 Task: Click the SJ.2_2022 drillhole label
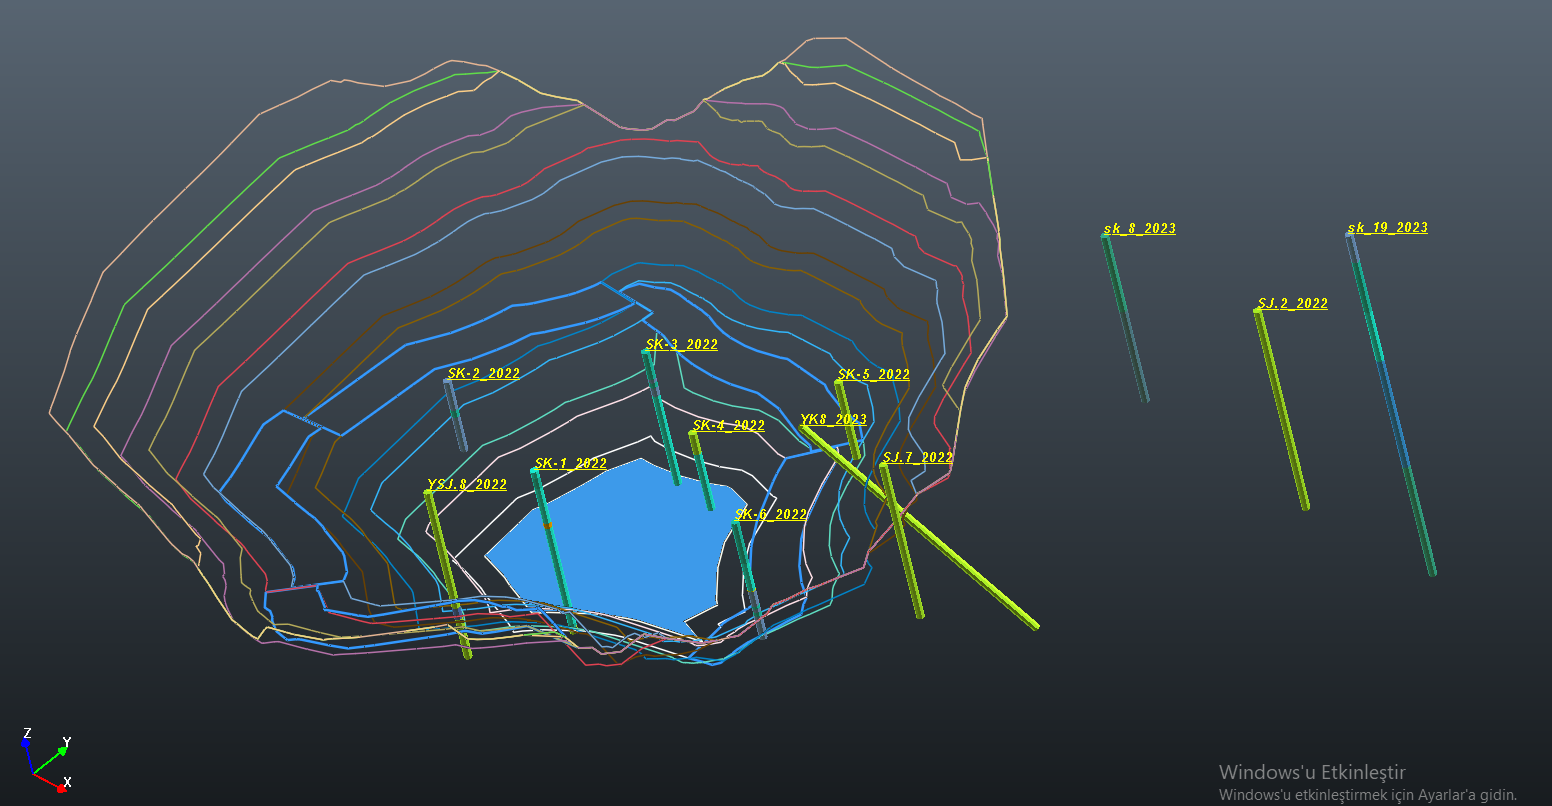[1291, 303]
